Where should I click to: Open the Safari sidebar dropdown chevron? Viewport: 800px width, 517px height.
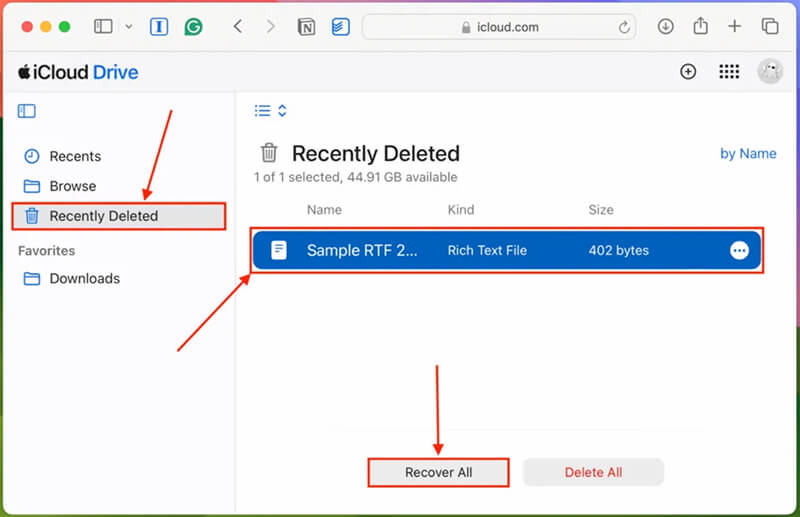pyautogui.click(x=129, y=27)
